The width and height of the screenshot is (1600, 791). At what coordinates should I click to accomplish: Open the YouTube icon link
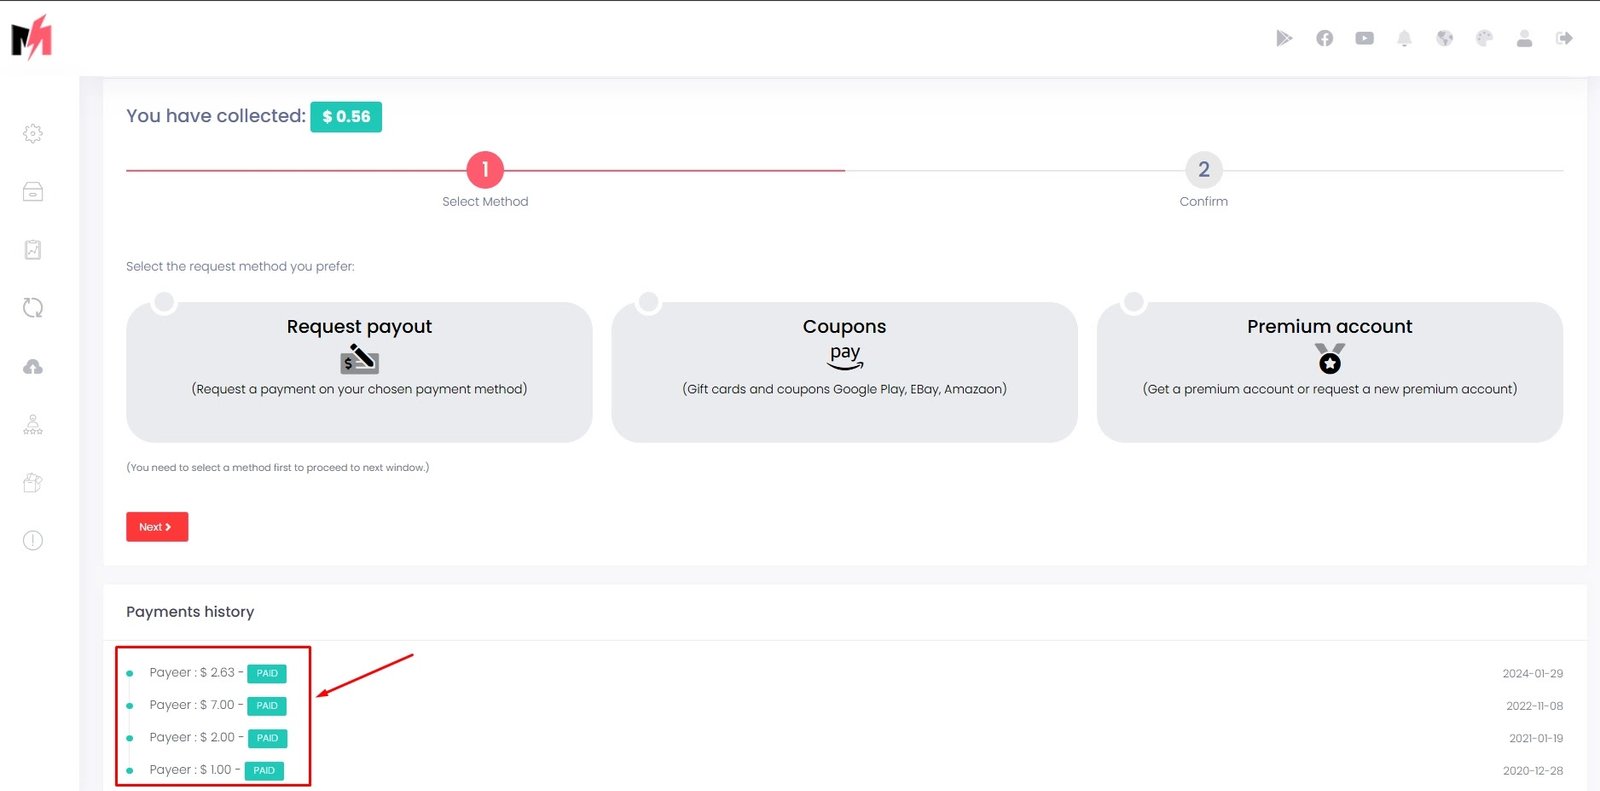tap(1364, 38)
